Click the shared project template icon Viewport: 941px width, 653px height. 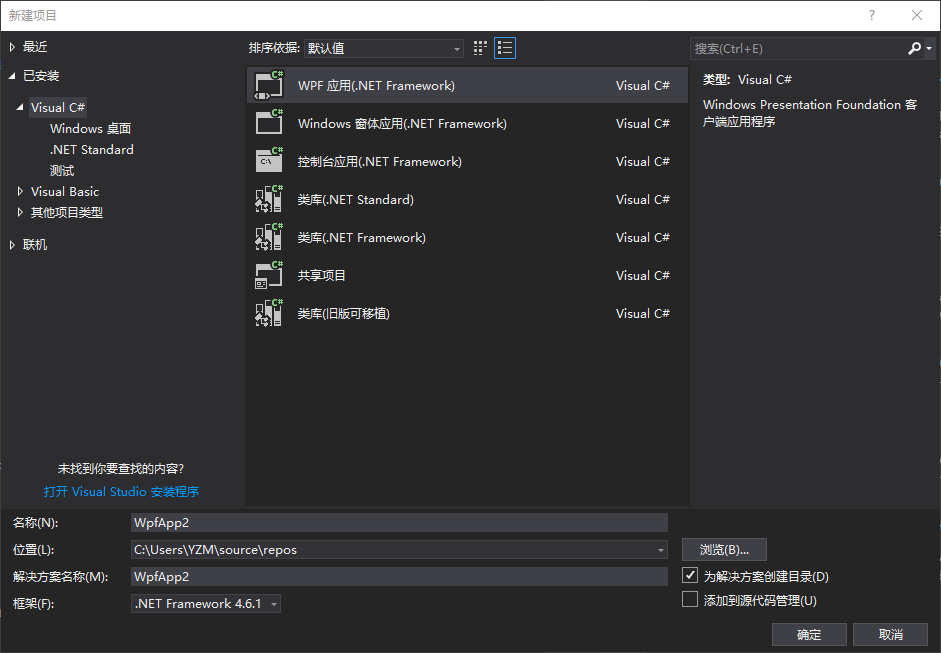click(x=269, y=275)
